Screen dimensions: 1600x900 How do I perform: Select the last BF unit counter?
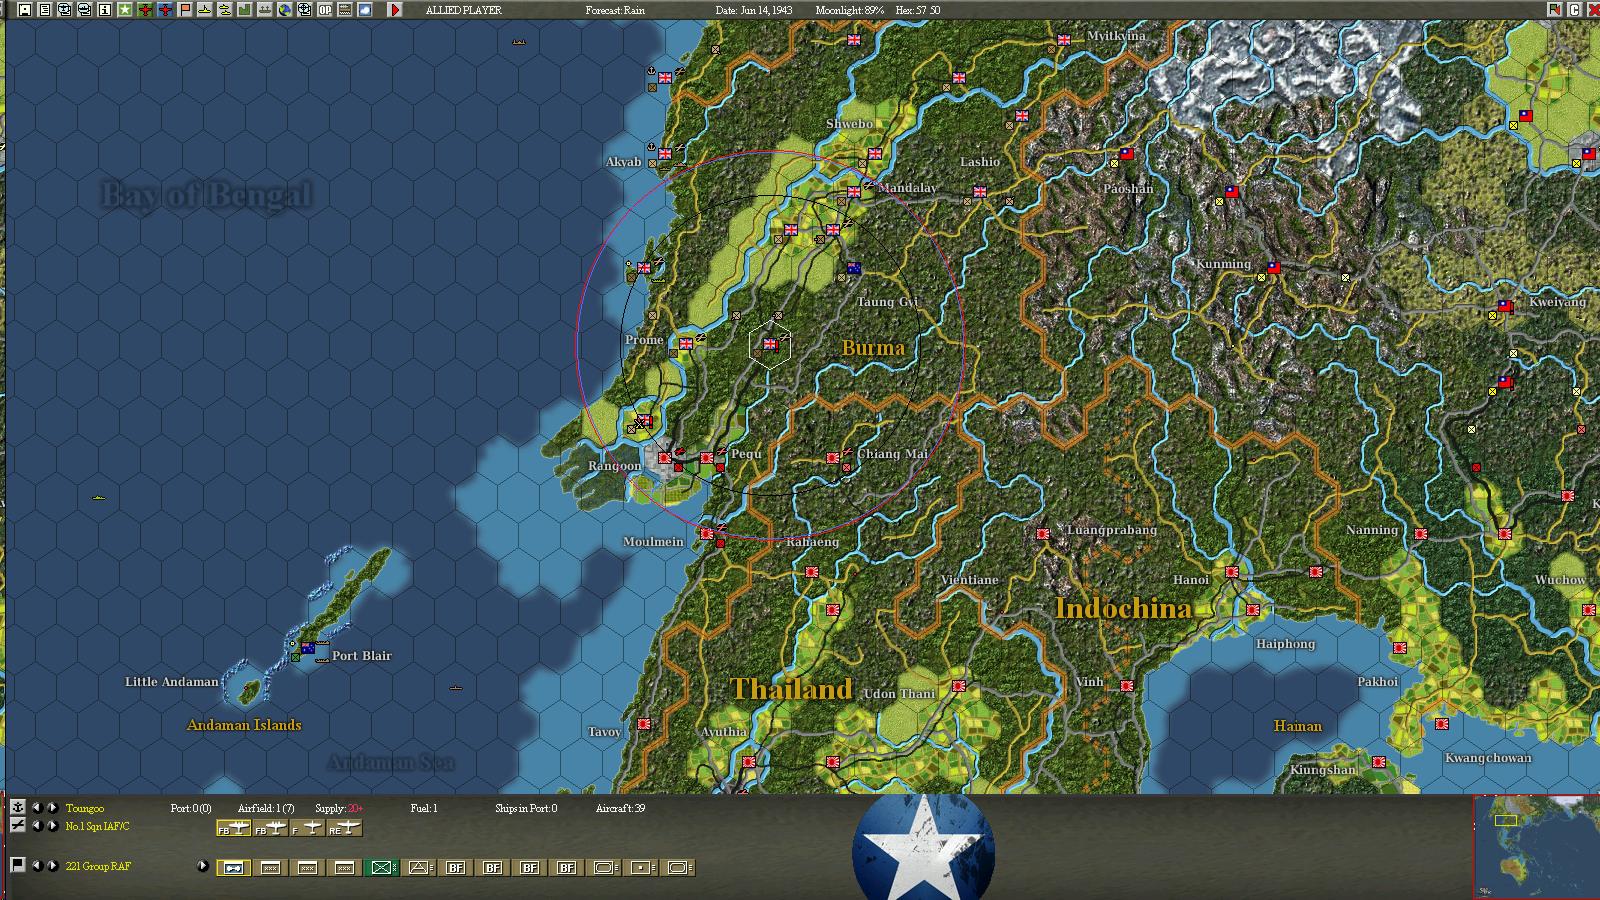pyautogui.click(x=566, y=867)
